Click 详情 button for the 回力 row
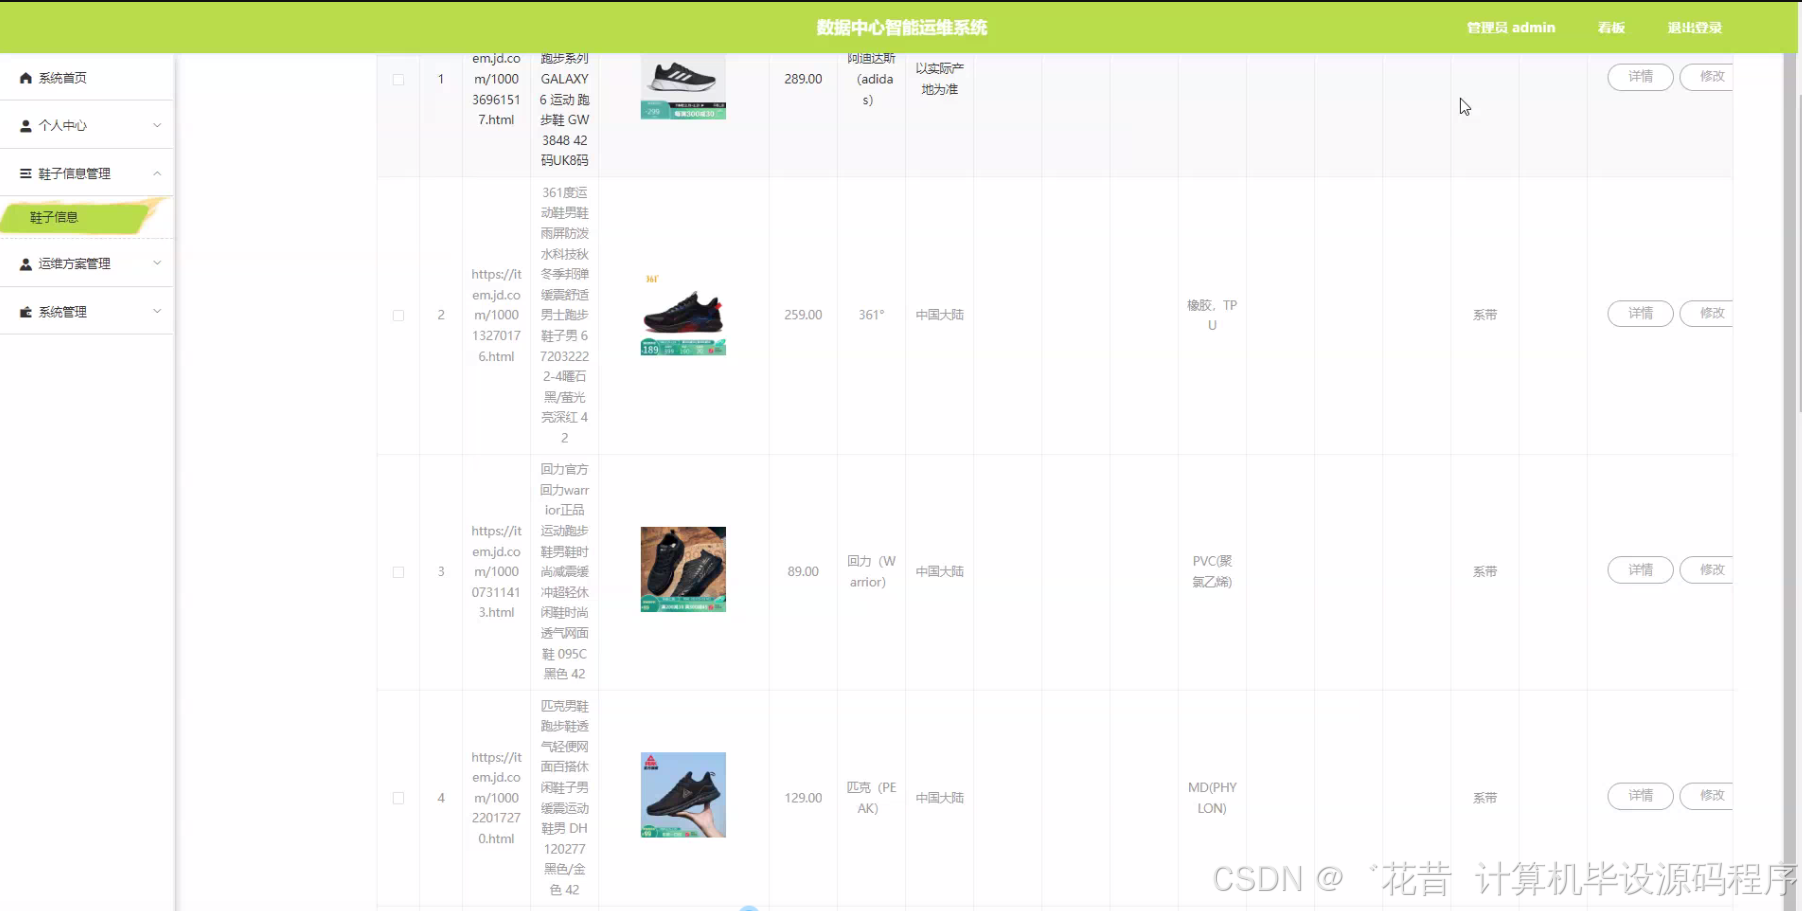The image size is (1802, 911). coord(1640,570)
